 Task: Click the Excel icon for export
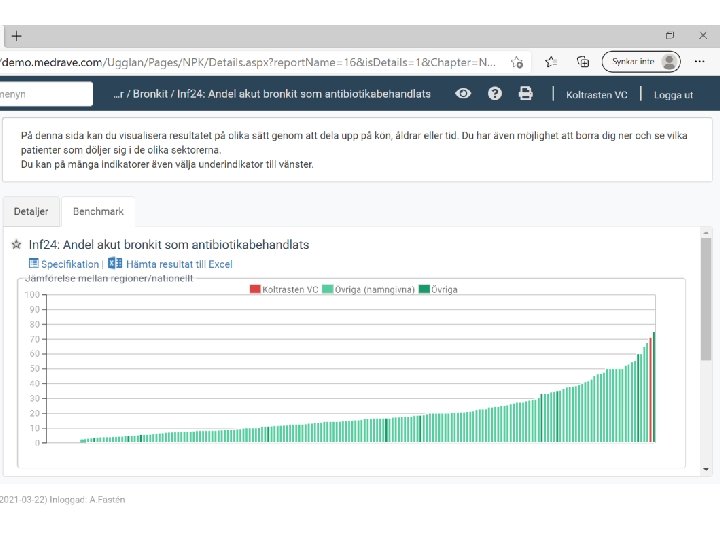115,264
